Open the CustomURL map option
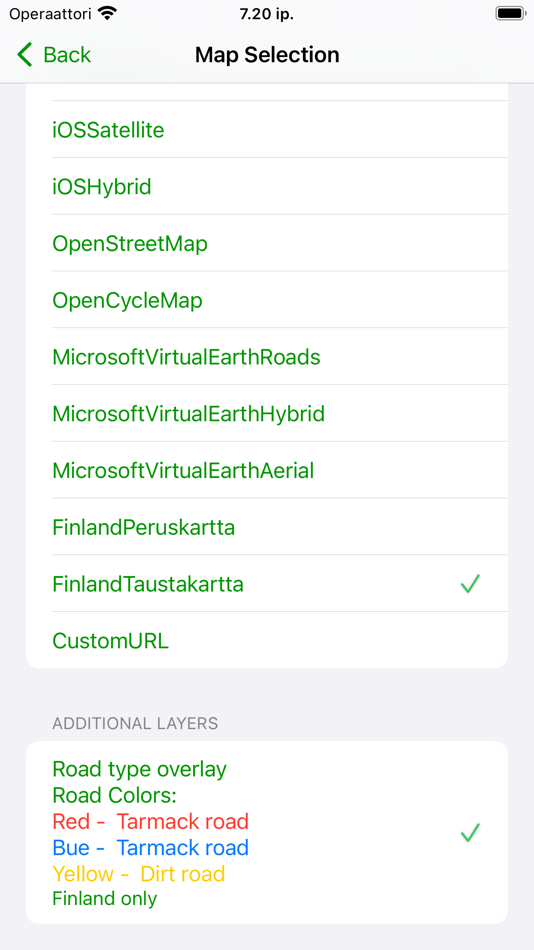534x950 pixels. pos(267,640)
